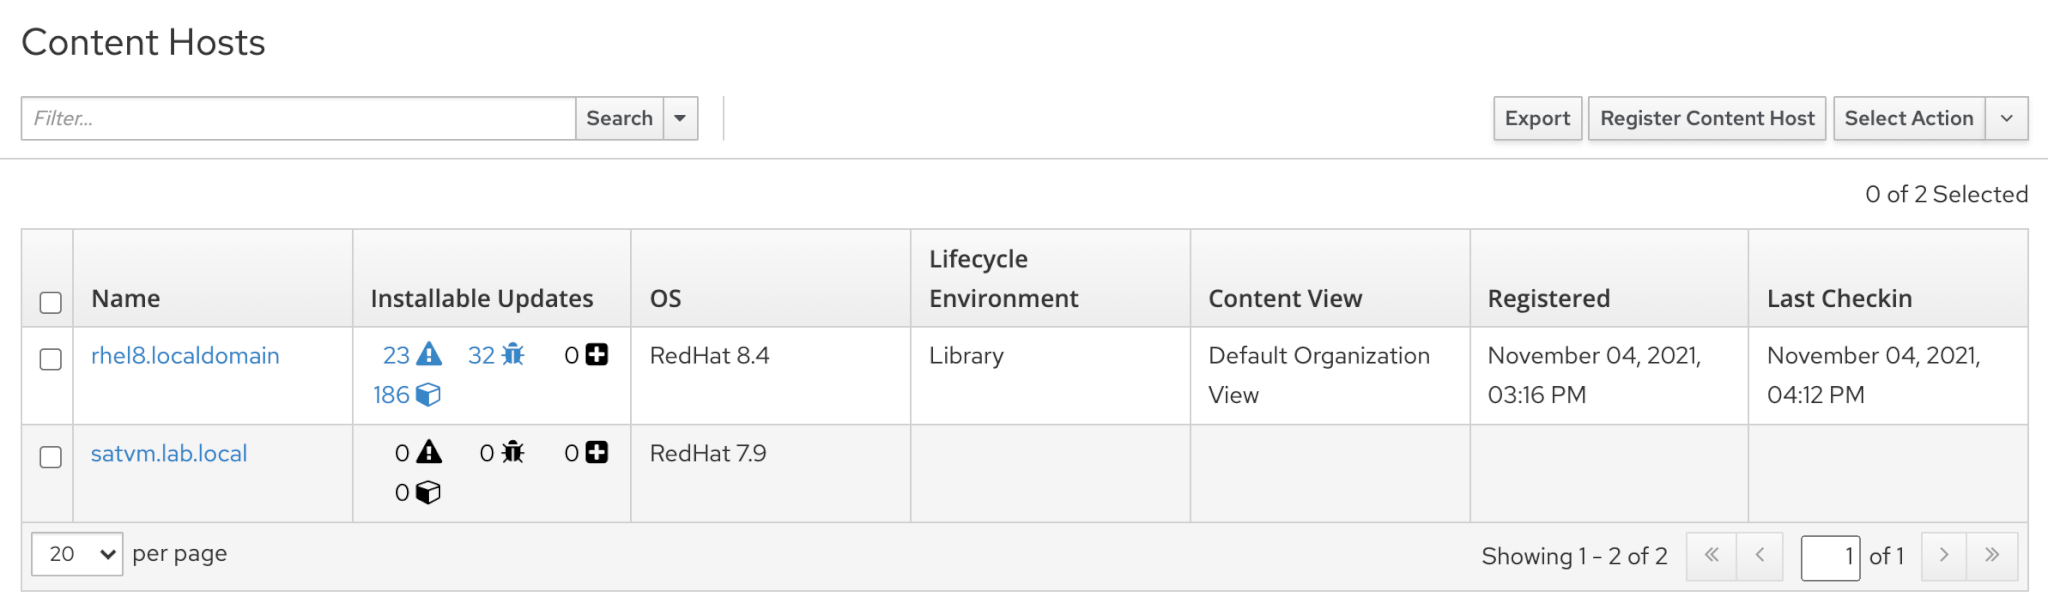The image size is (2048, 609).
Task: Sort by the Name column header
Action: [x=126, y=299]
